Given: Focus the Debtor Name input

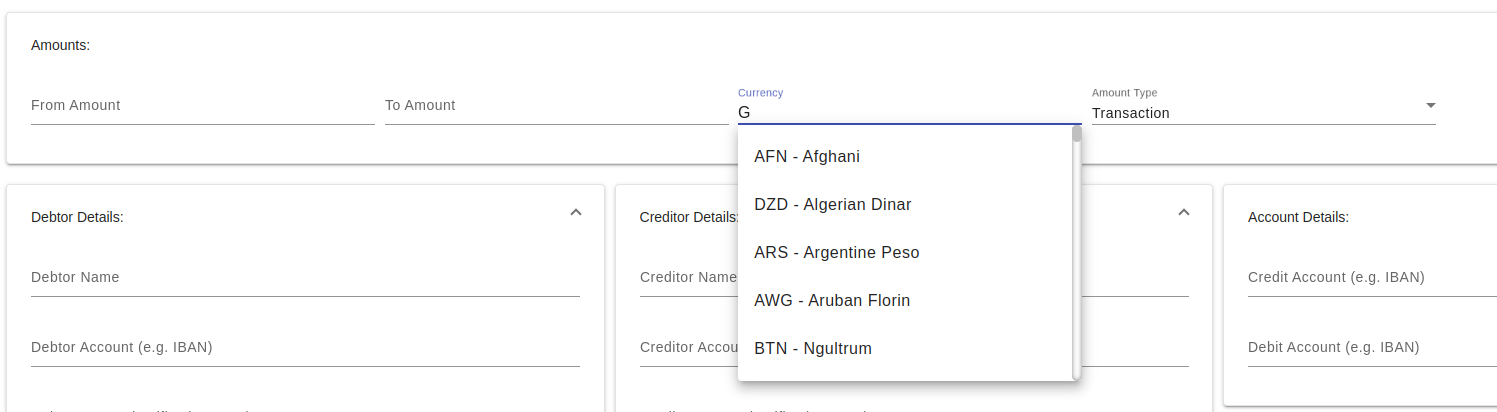Looking at the screenshot, I should [305, 278].
